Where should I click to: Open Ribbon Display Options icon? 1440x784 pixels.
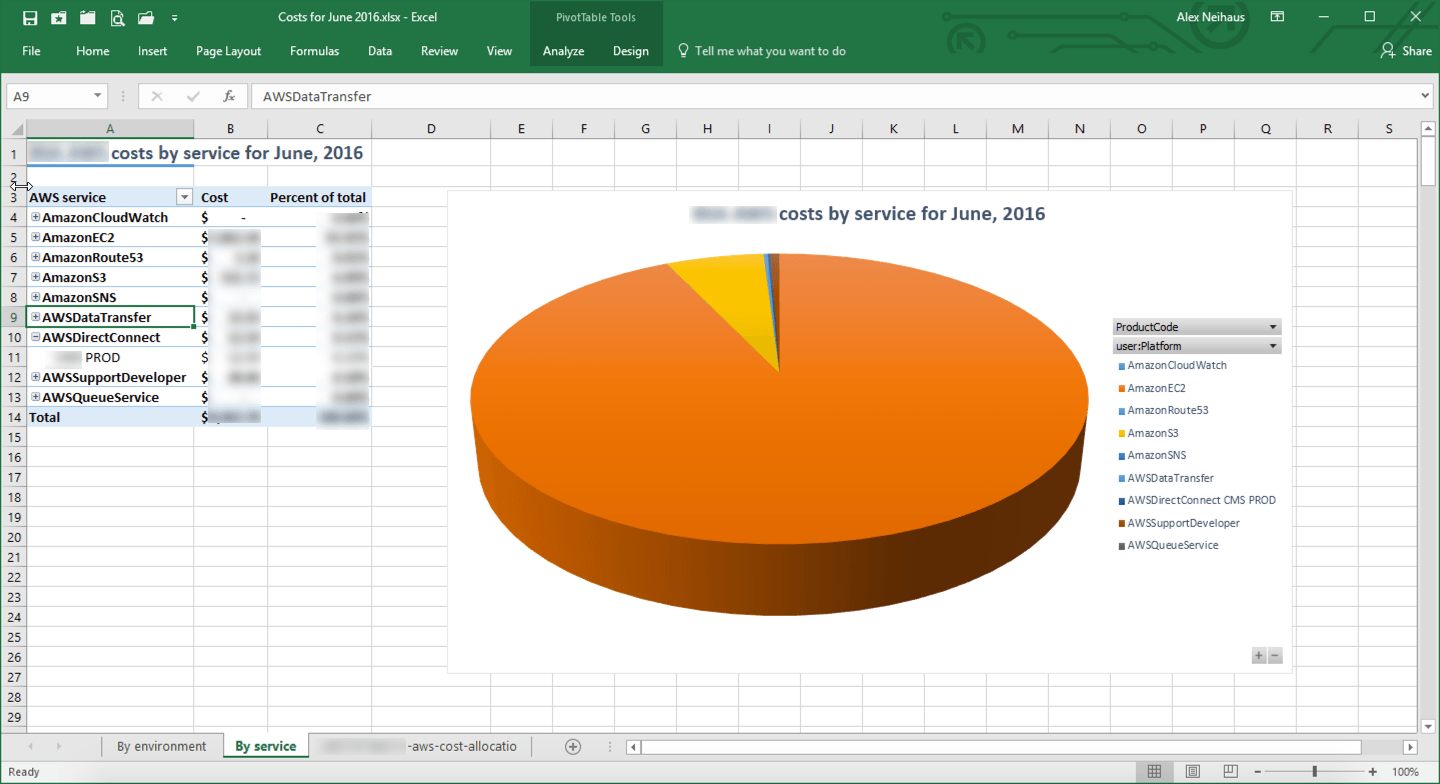pyautogui.click(x=1277, y=17)
